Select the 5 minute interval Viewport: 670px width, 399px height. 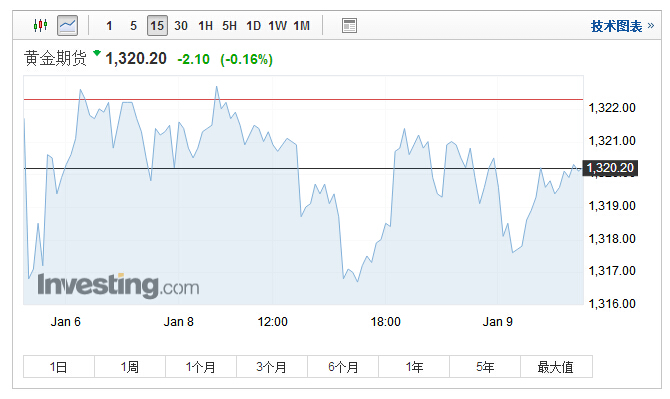(x=133, y=26)
